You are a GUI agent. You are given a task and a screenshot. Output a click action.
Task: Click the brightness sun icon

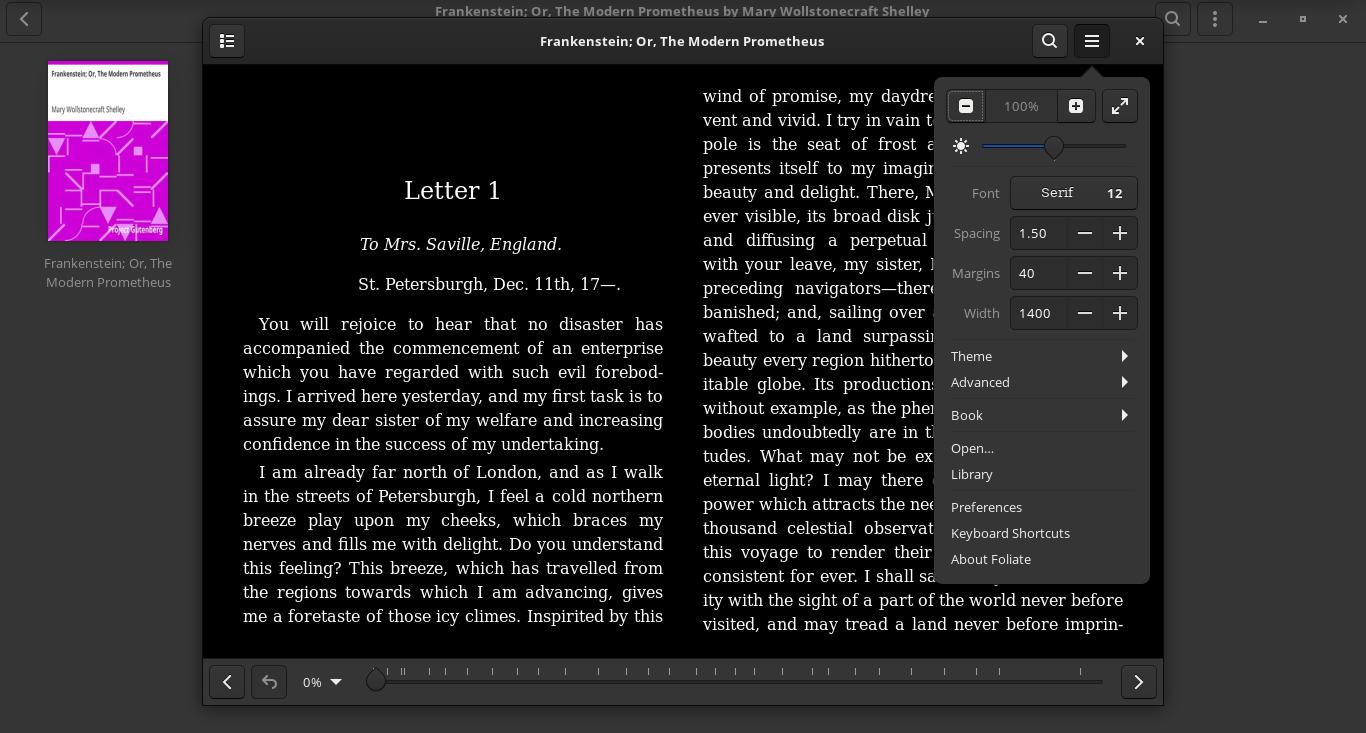pyautogui.click(x=961, y=146)
